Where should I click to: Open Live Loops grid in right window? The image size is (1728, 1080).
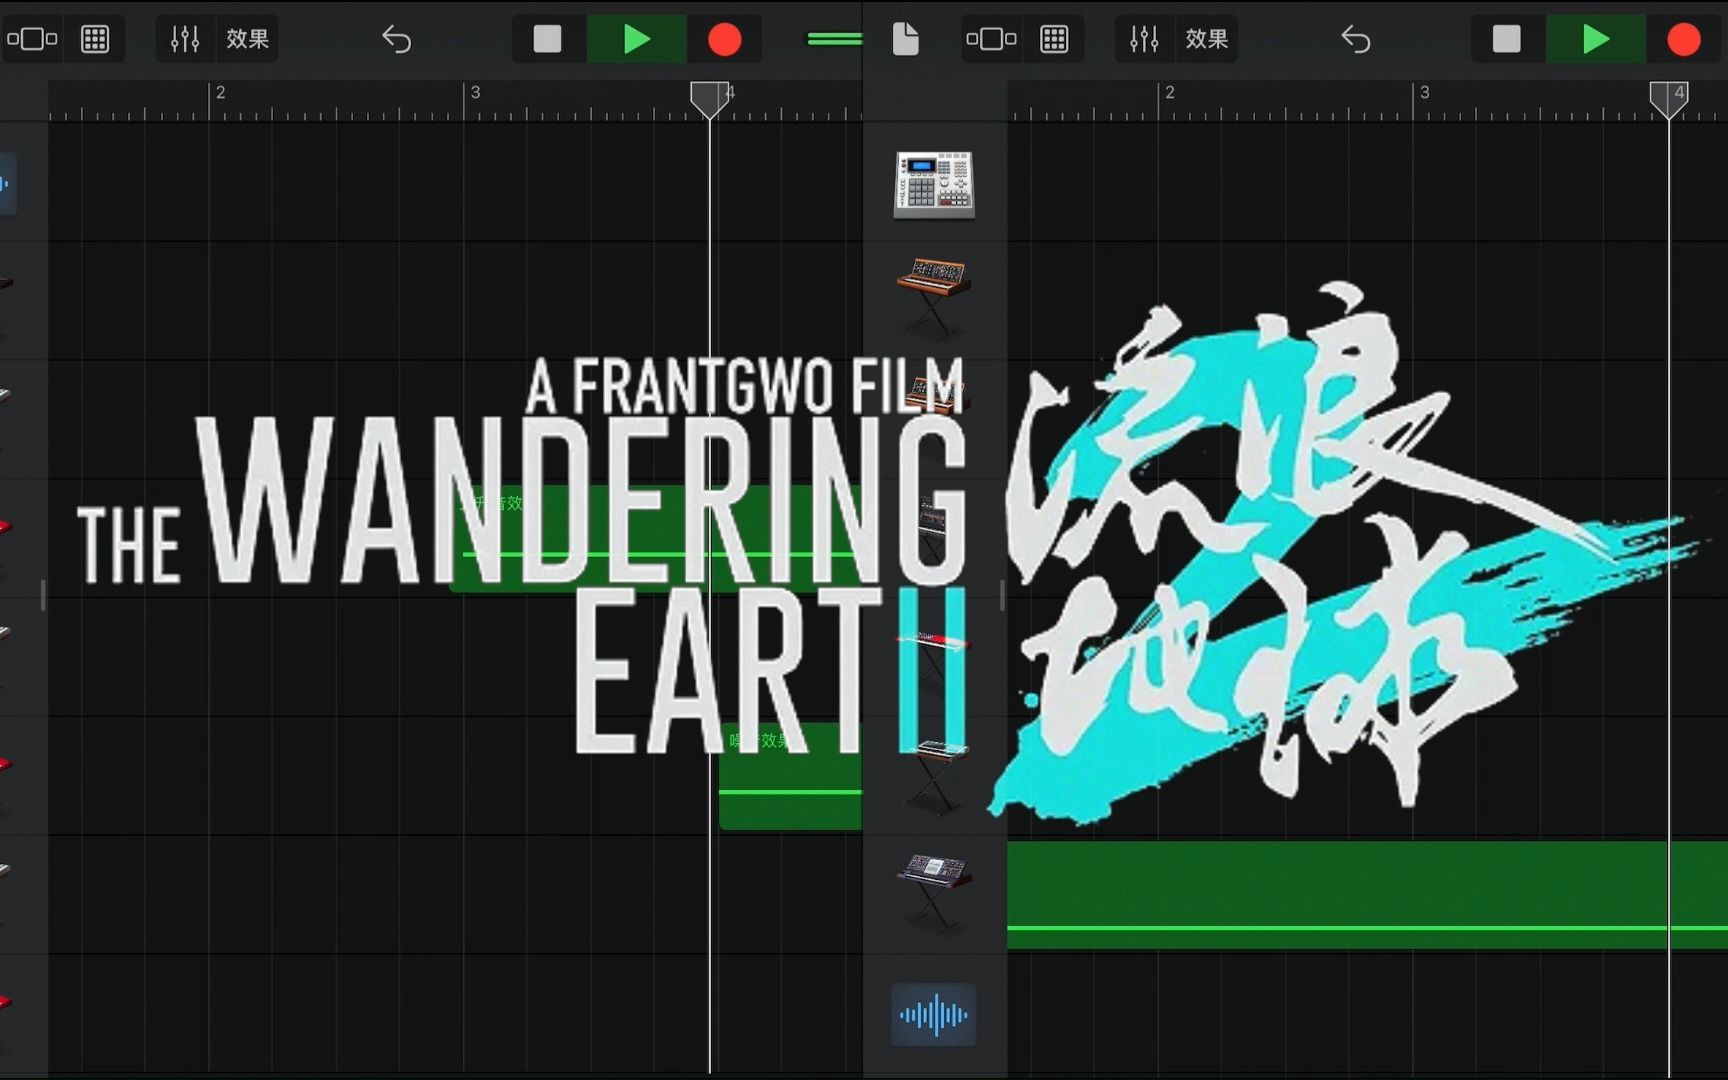click(1054, 39)
